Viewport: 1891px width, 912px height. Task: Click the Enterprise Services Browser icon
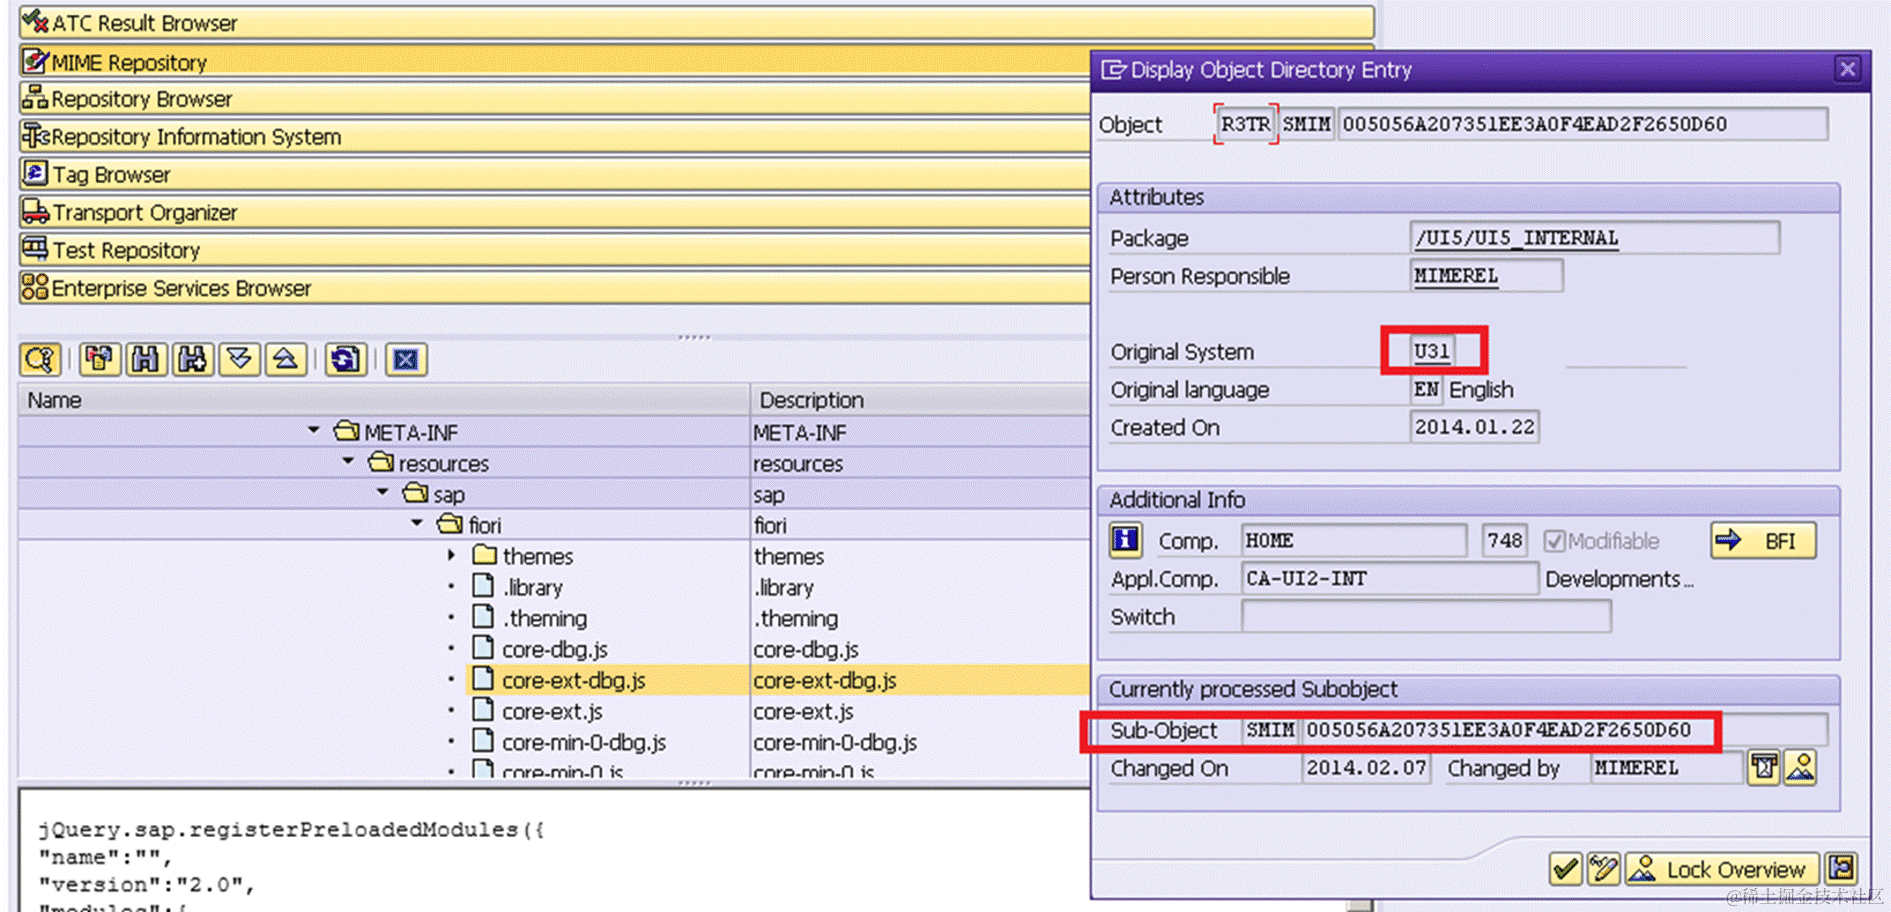coord(35,287)
